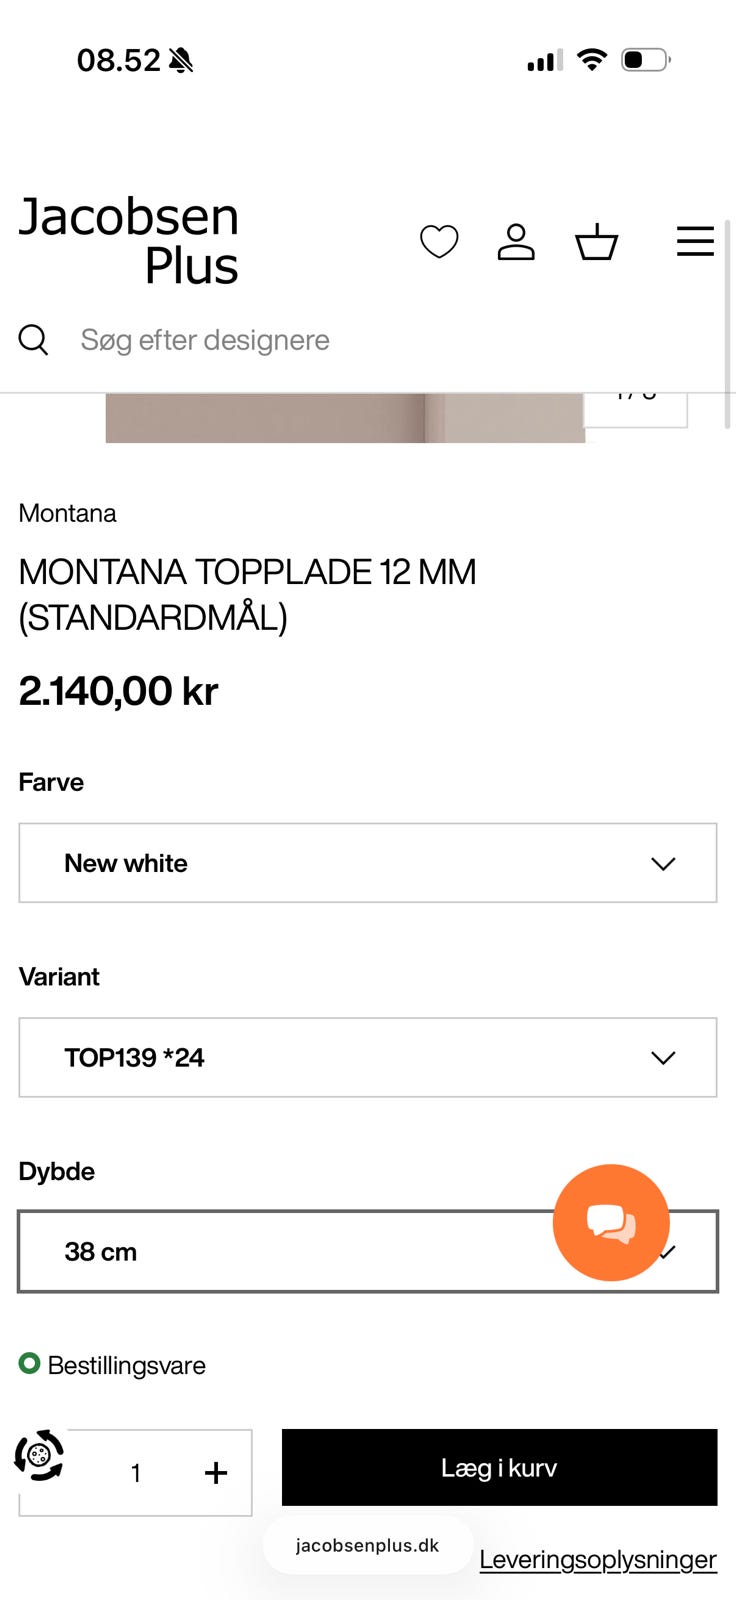The width and height of the screenshot is (736, 1600).
Task: Open the Leveringsoplysninger link
Action: coord(598,1559)
